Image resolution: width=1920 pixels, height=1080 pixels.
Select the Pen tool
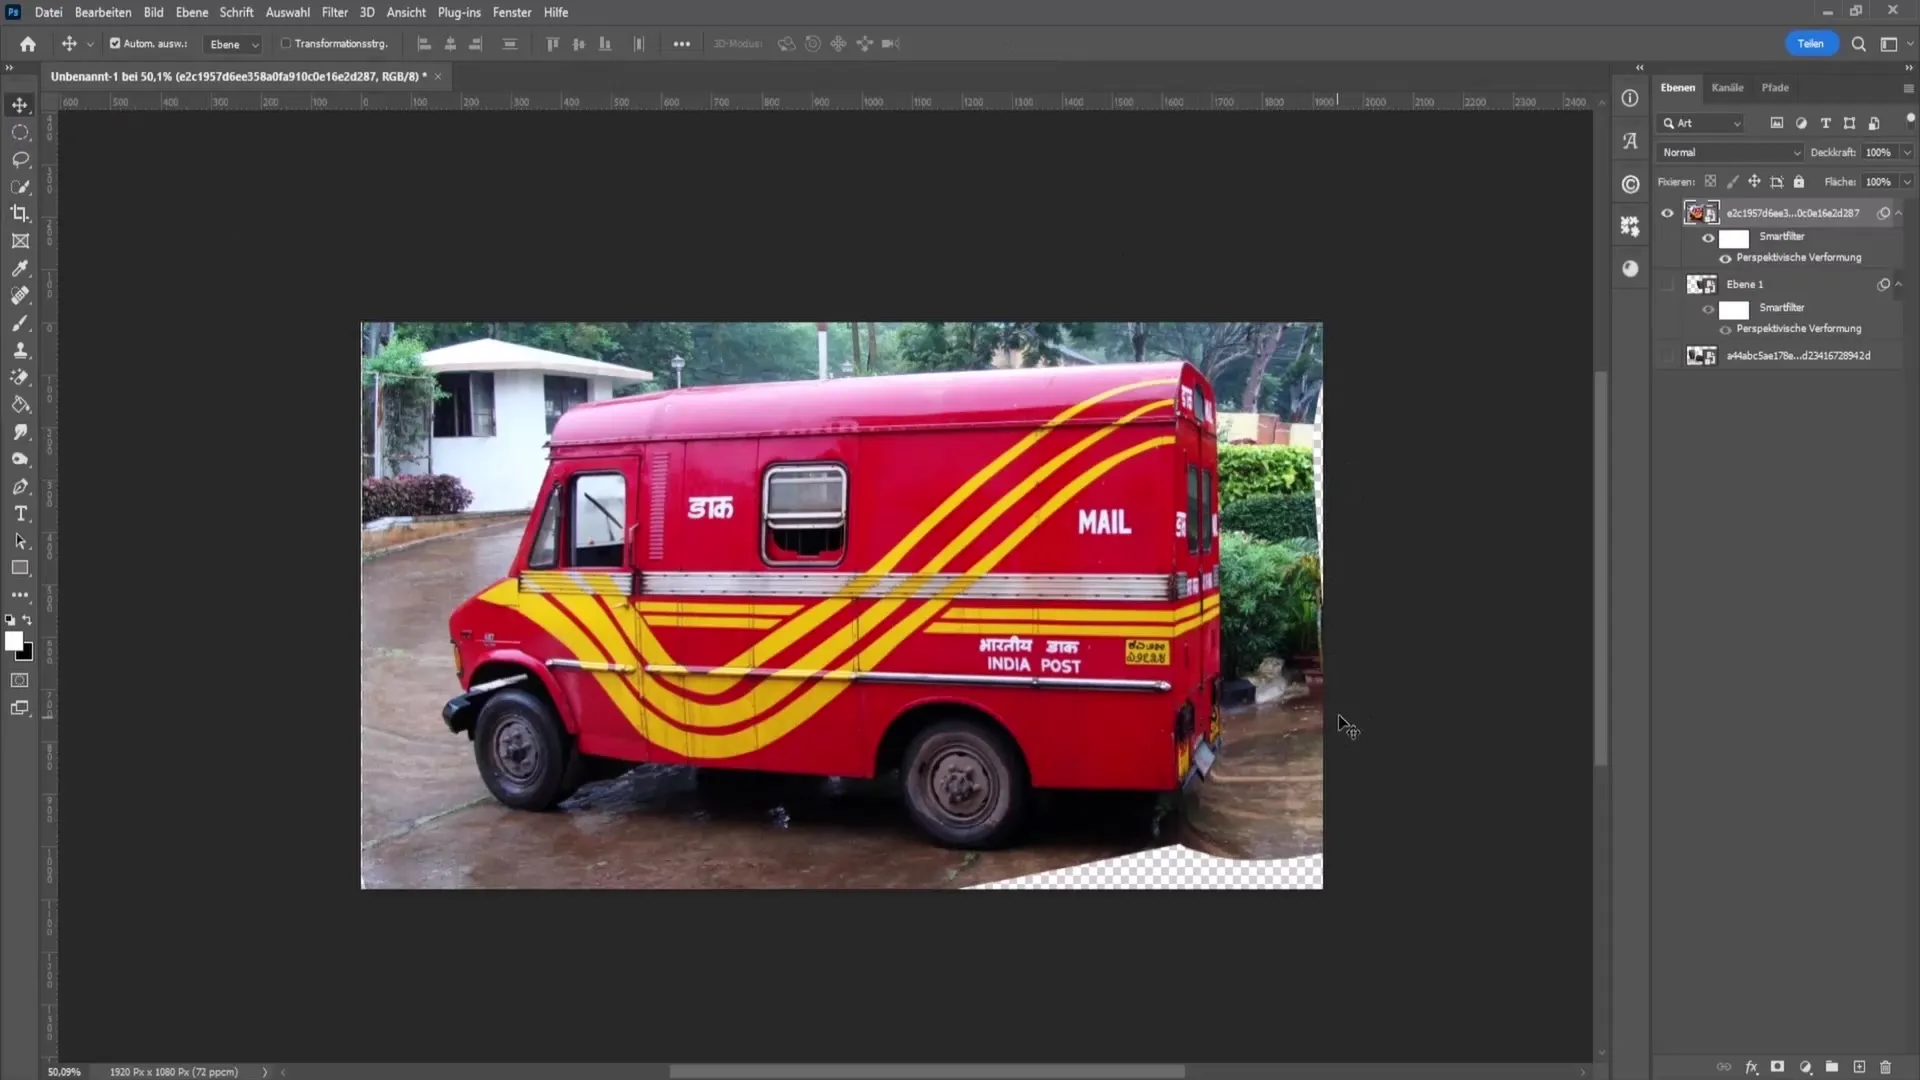(x=20, y=487)
